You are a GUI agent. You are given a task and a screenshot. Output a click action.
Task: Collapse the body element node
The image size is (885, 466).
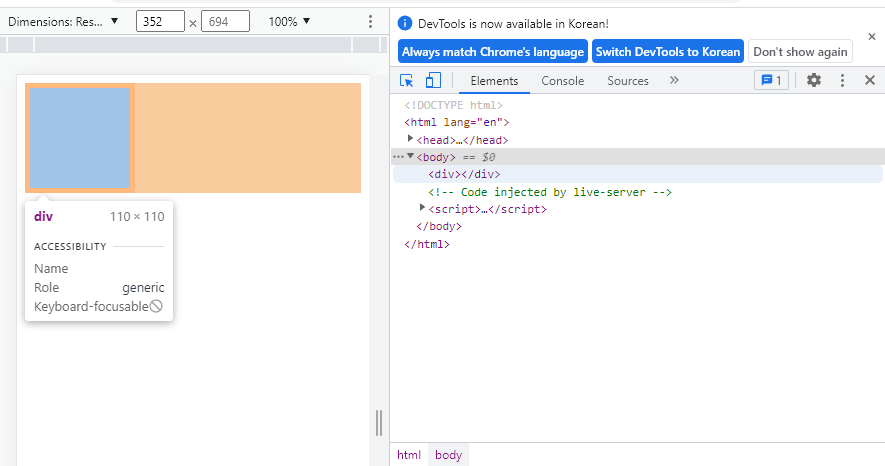pyautogui.click(x=410, y=156)
